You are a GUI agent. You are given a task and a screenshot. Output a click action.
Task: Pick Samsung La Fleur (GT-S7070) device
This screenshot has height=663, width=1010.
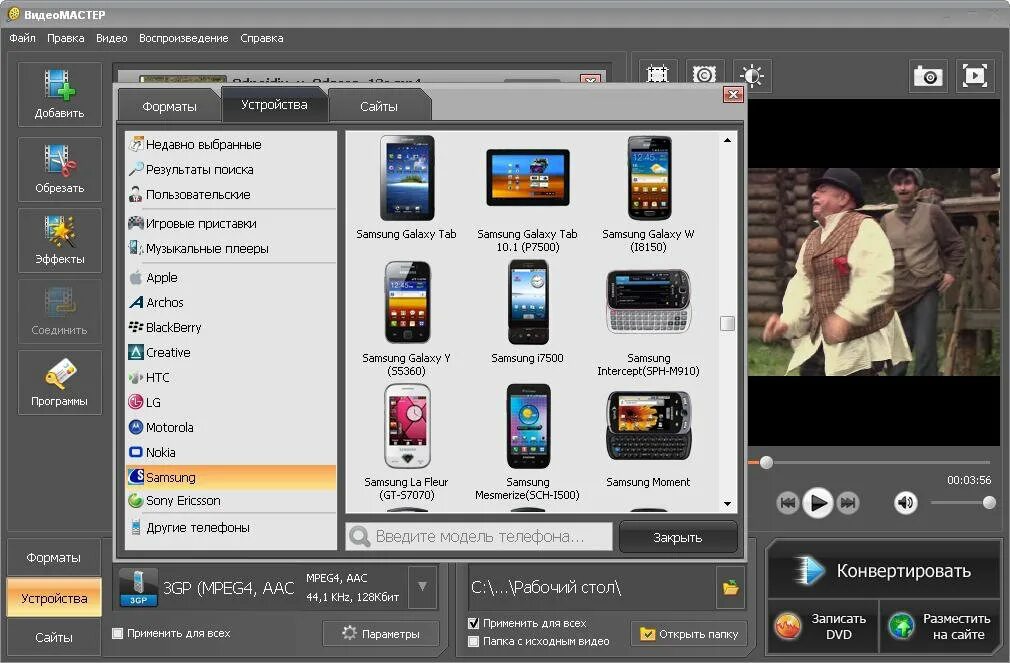coord(406,443)
